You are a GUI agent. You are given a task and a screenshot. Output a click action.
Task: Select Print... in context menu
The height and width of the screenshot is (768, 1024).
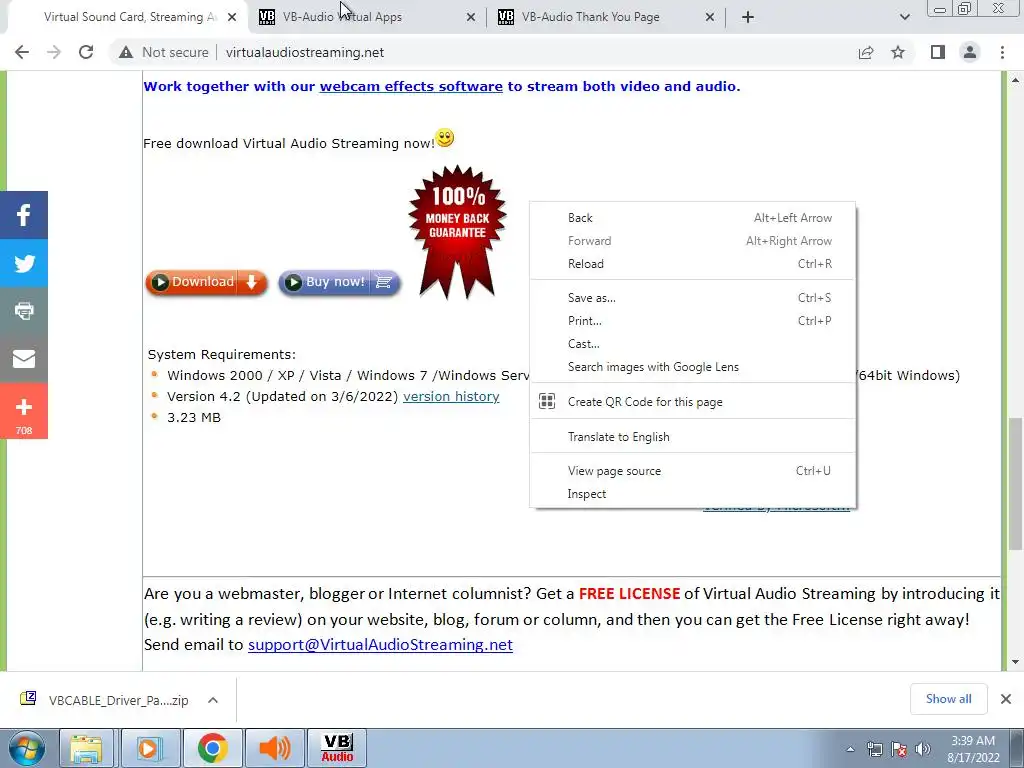693,321
